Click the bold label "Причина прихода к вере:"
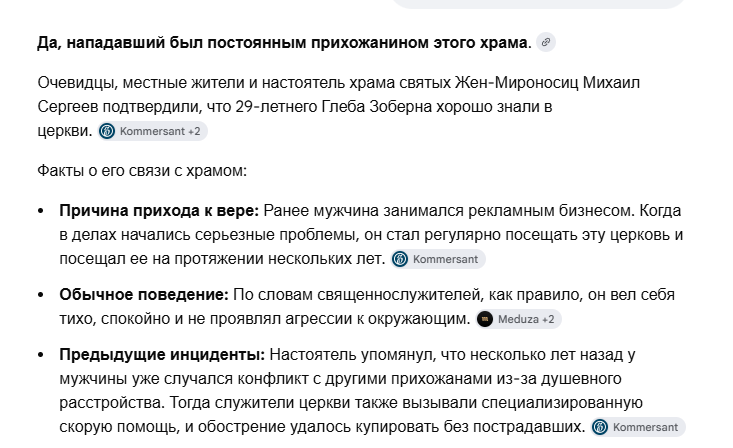This screenshot has width=733, height=448. tap(159, 211)
